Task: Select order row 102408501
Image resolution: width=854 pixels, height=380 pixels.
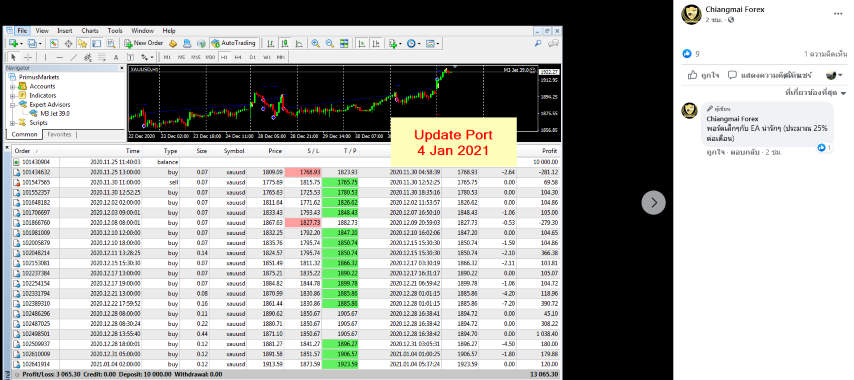Action: coord(286,333)
